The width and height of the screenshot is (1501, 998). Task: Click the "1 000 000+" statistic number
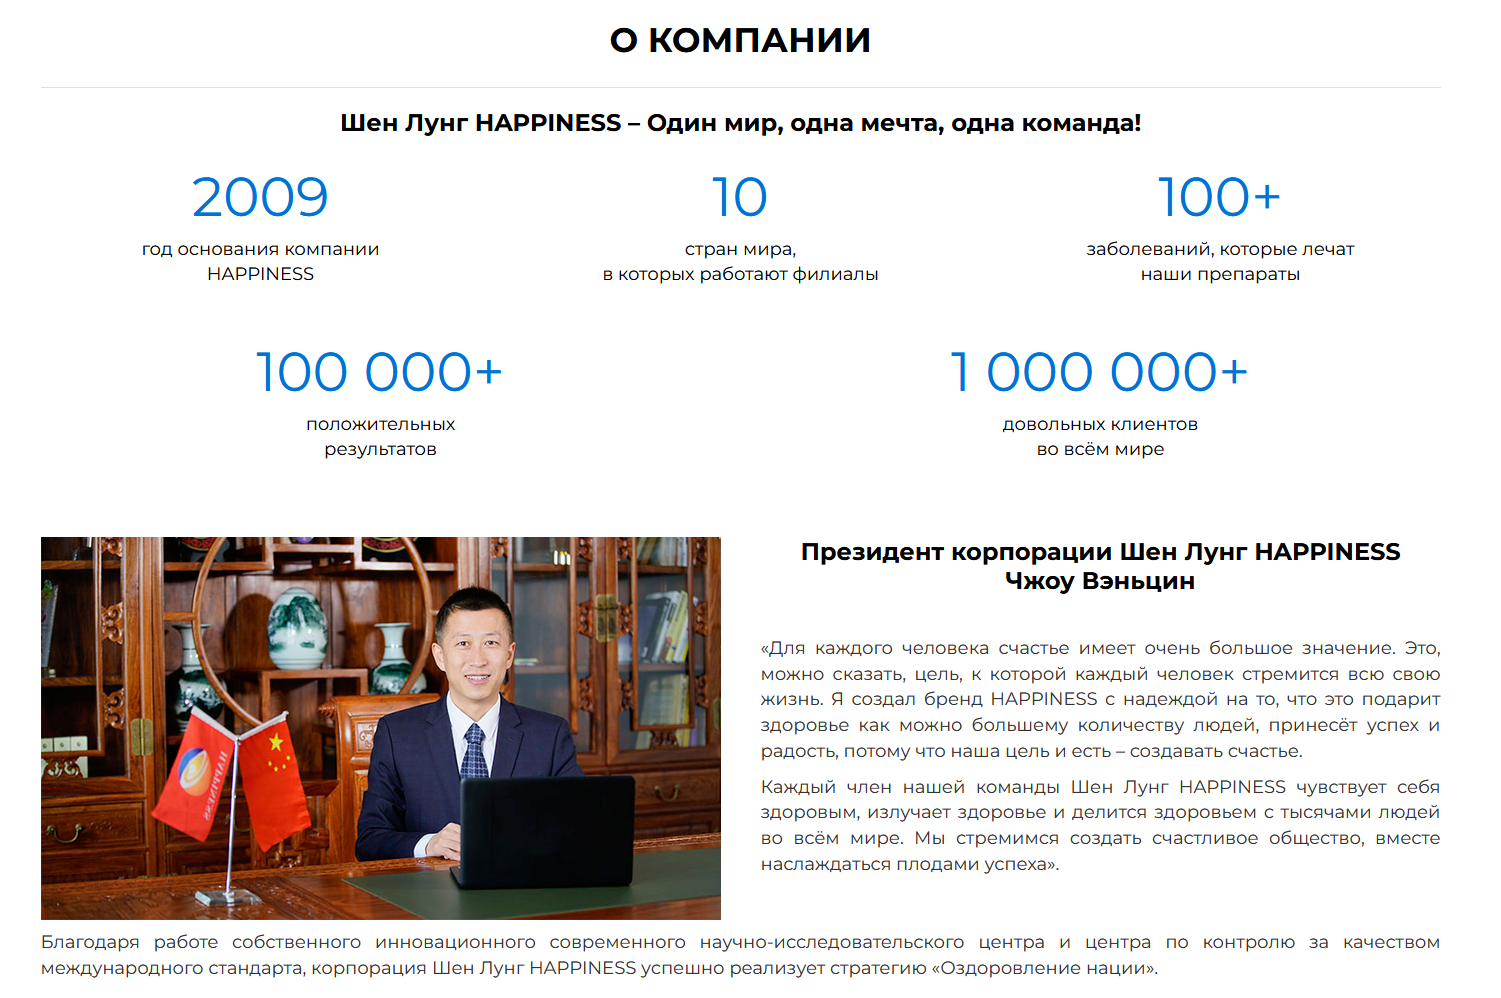1100,372
